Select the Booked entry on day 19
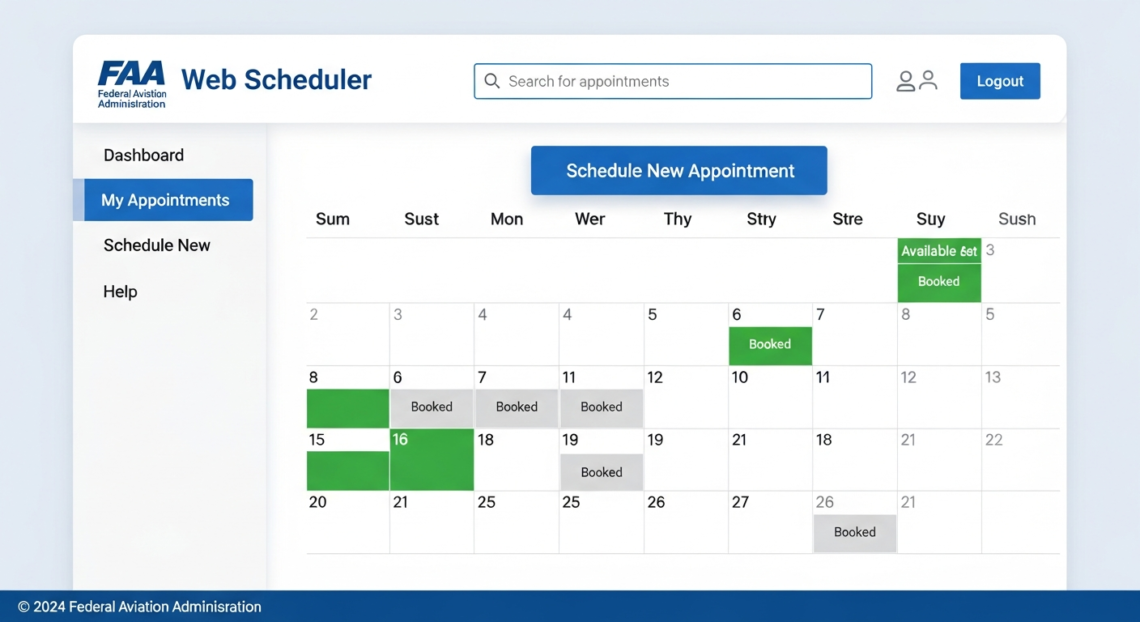The width and height of the screenshot is (1140, 622). tap(601, 472)
